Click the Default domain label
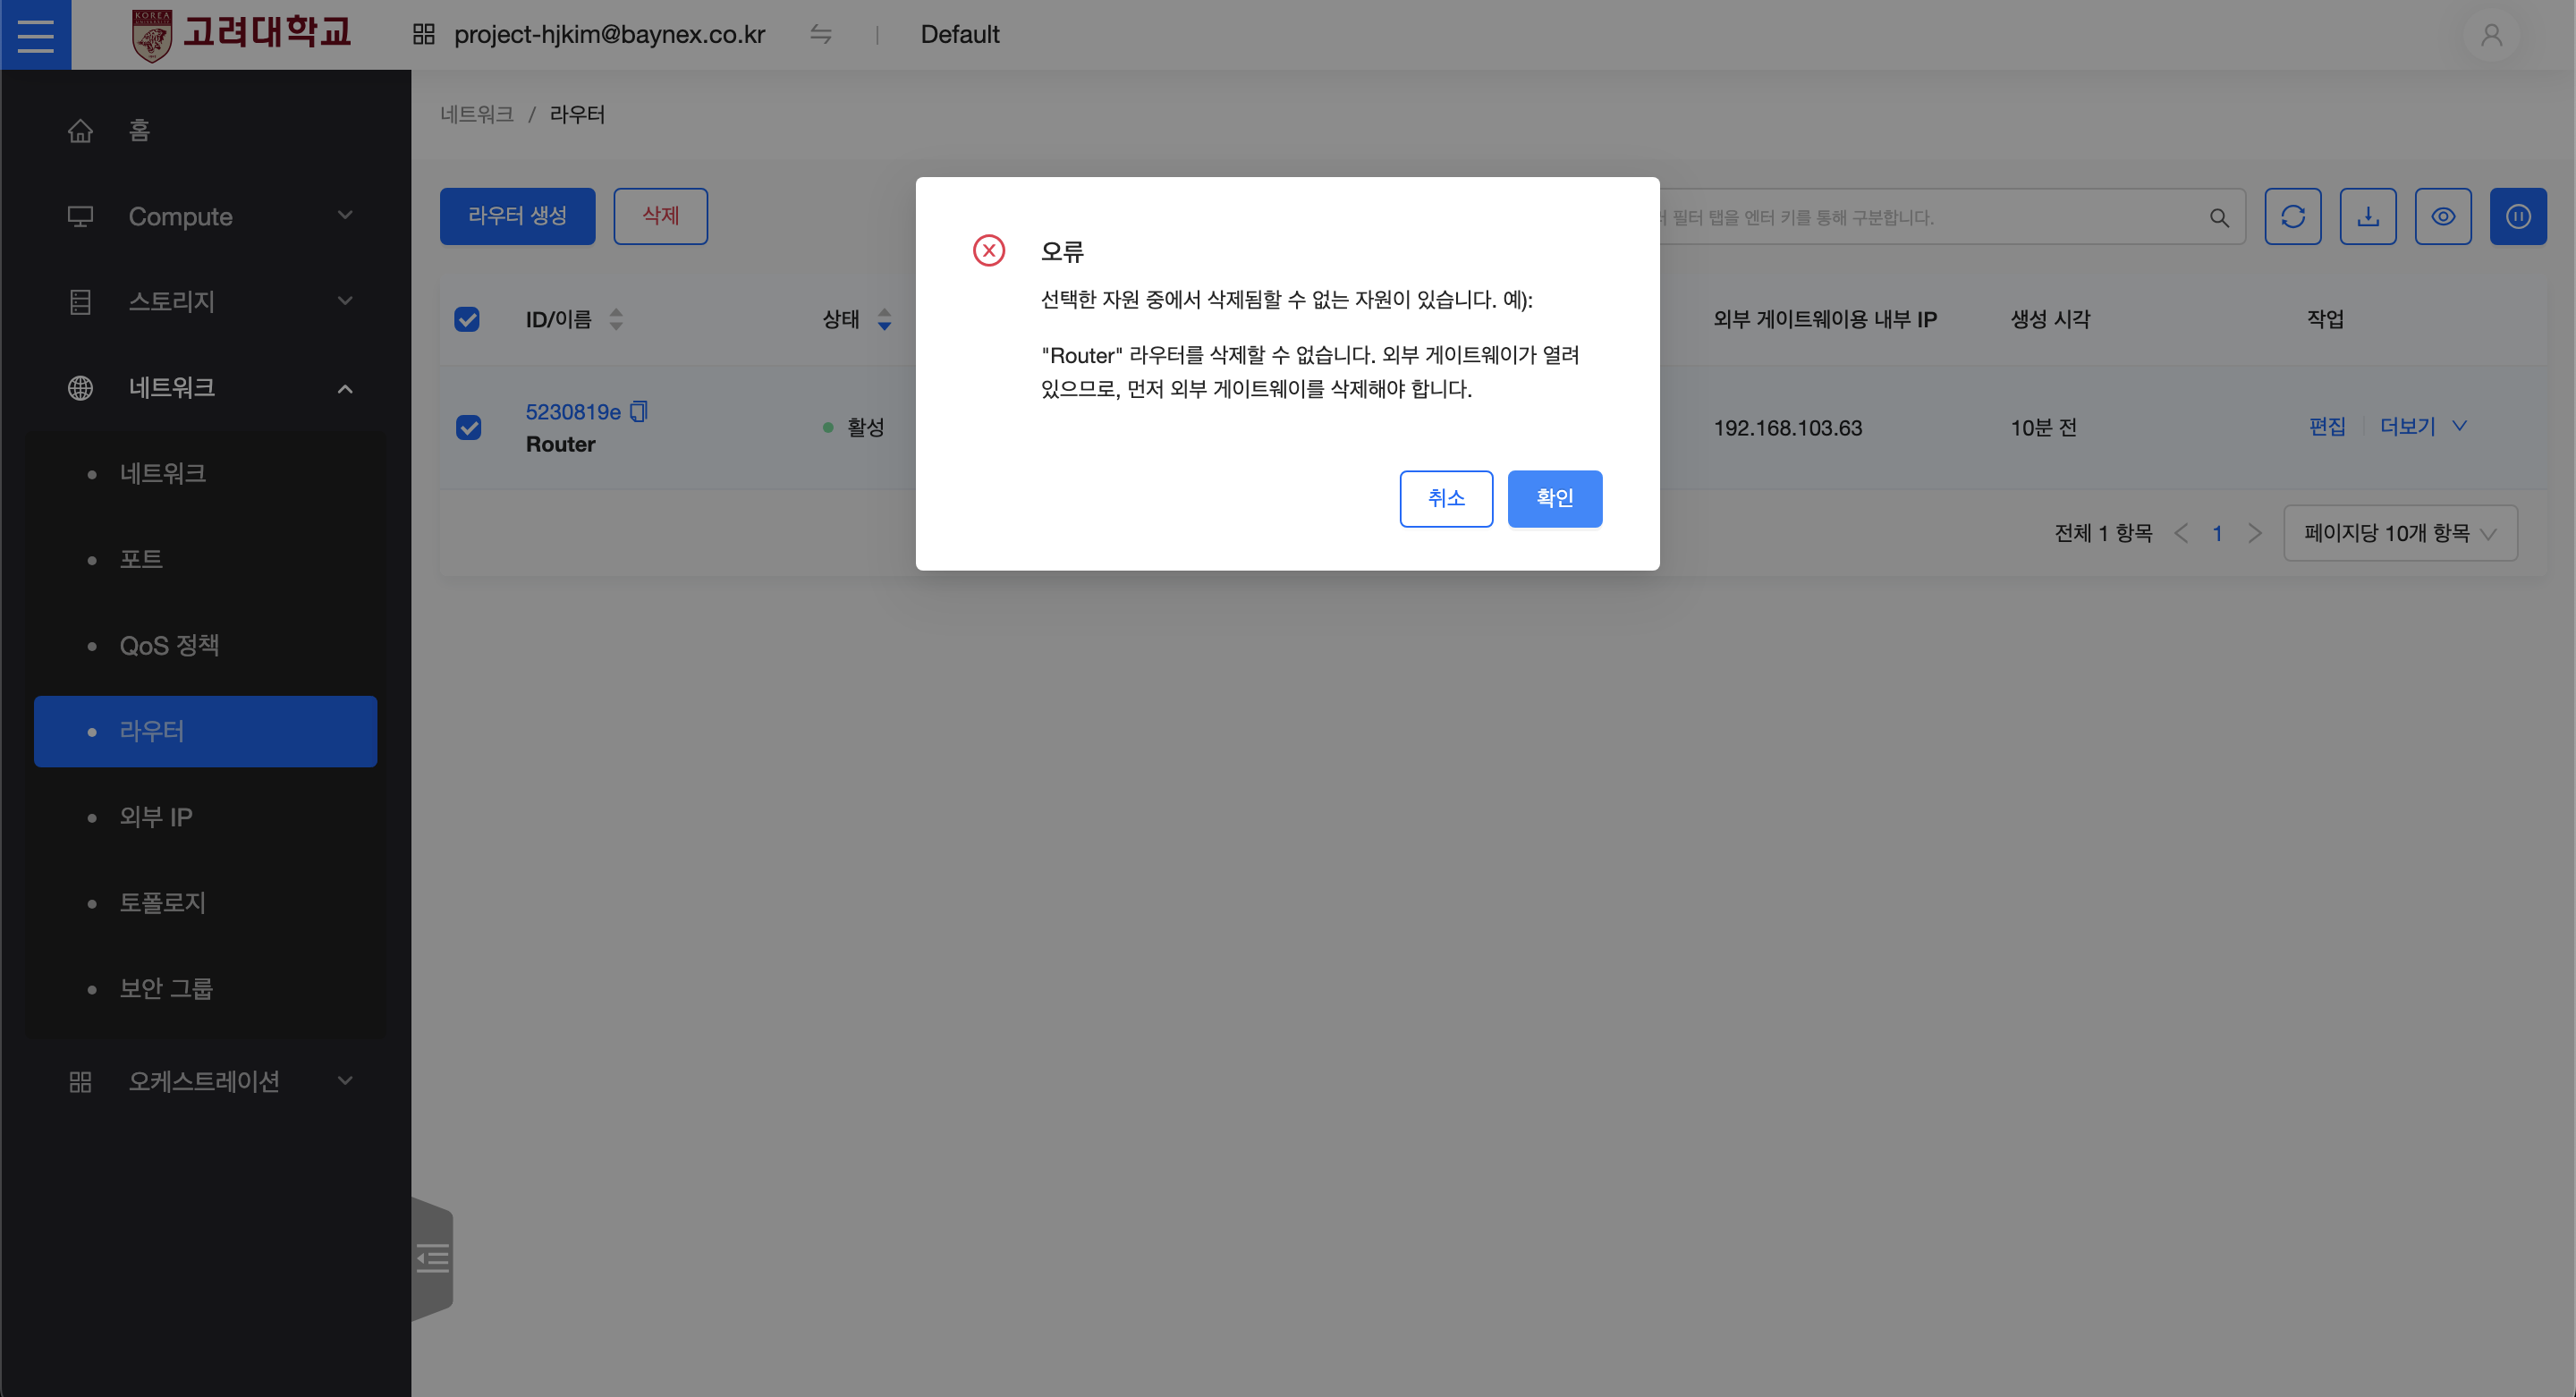Image resolution: width=2576 pixels, height=1397 pixels. [960, 35]
